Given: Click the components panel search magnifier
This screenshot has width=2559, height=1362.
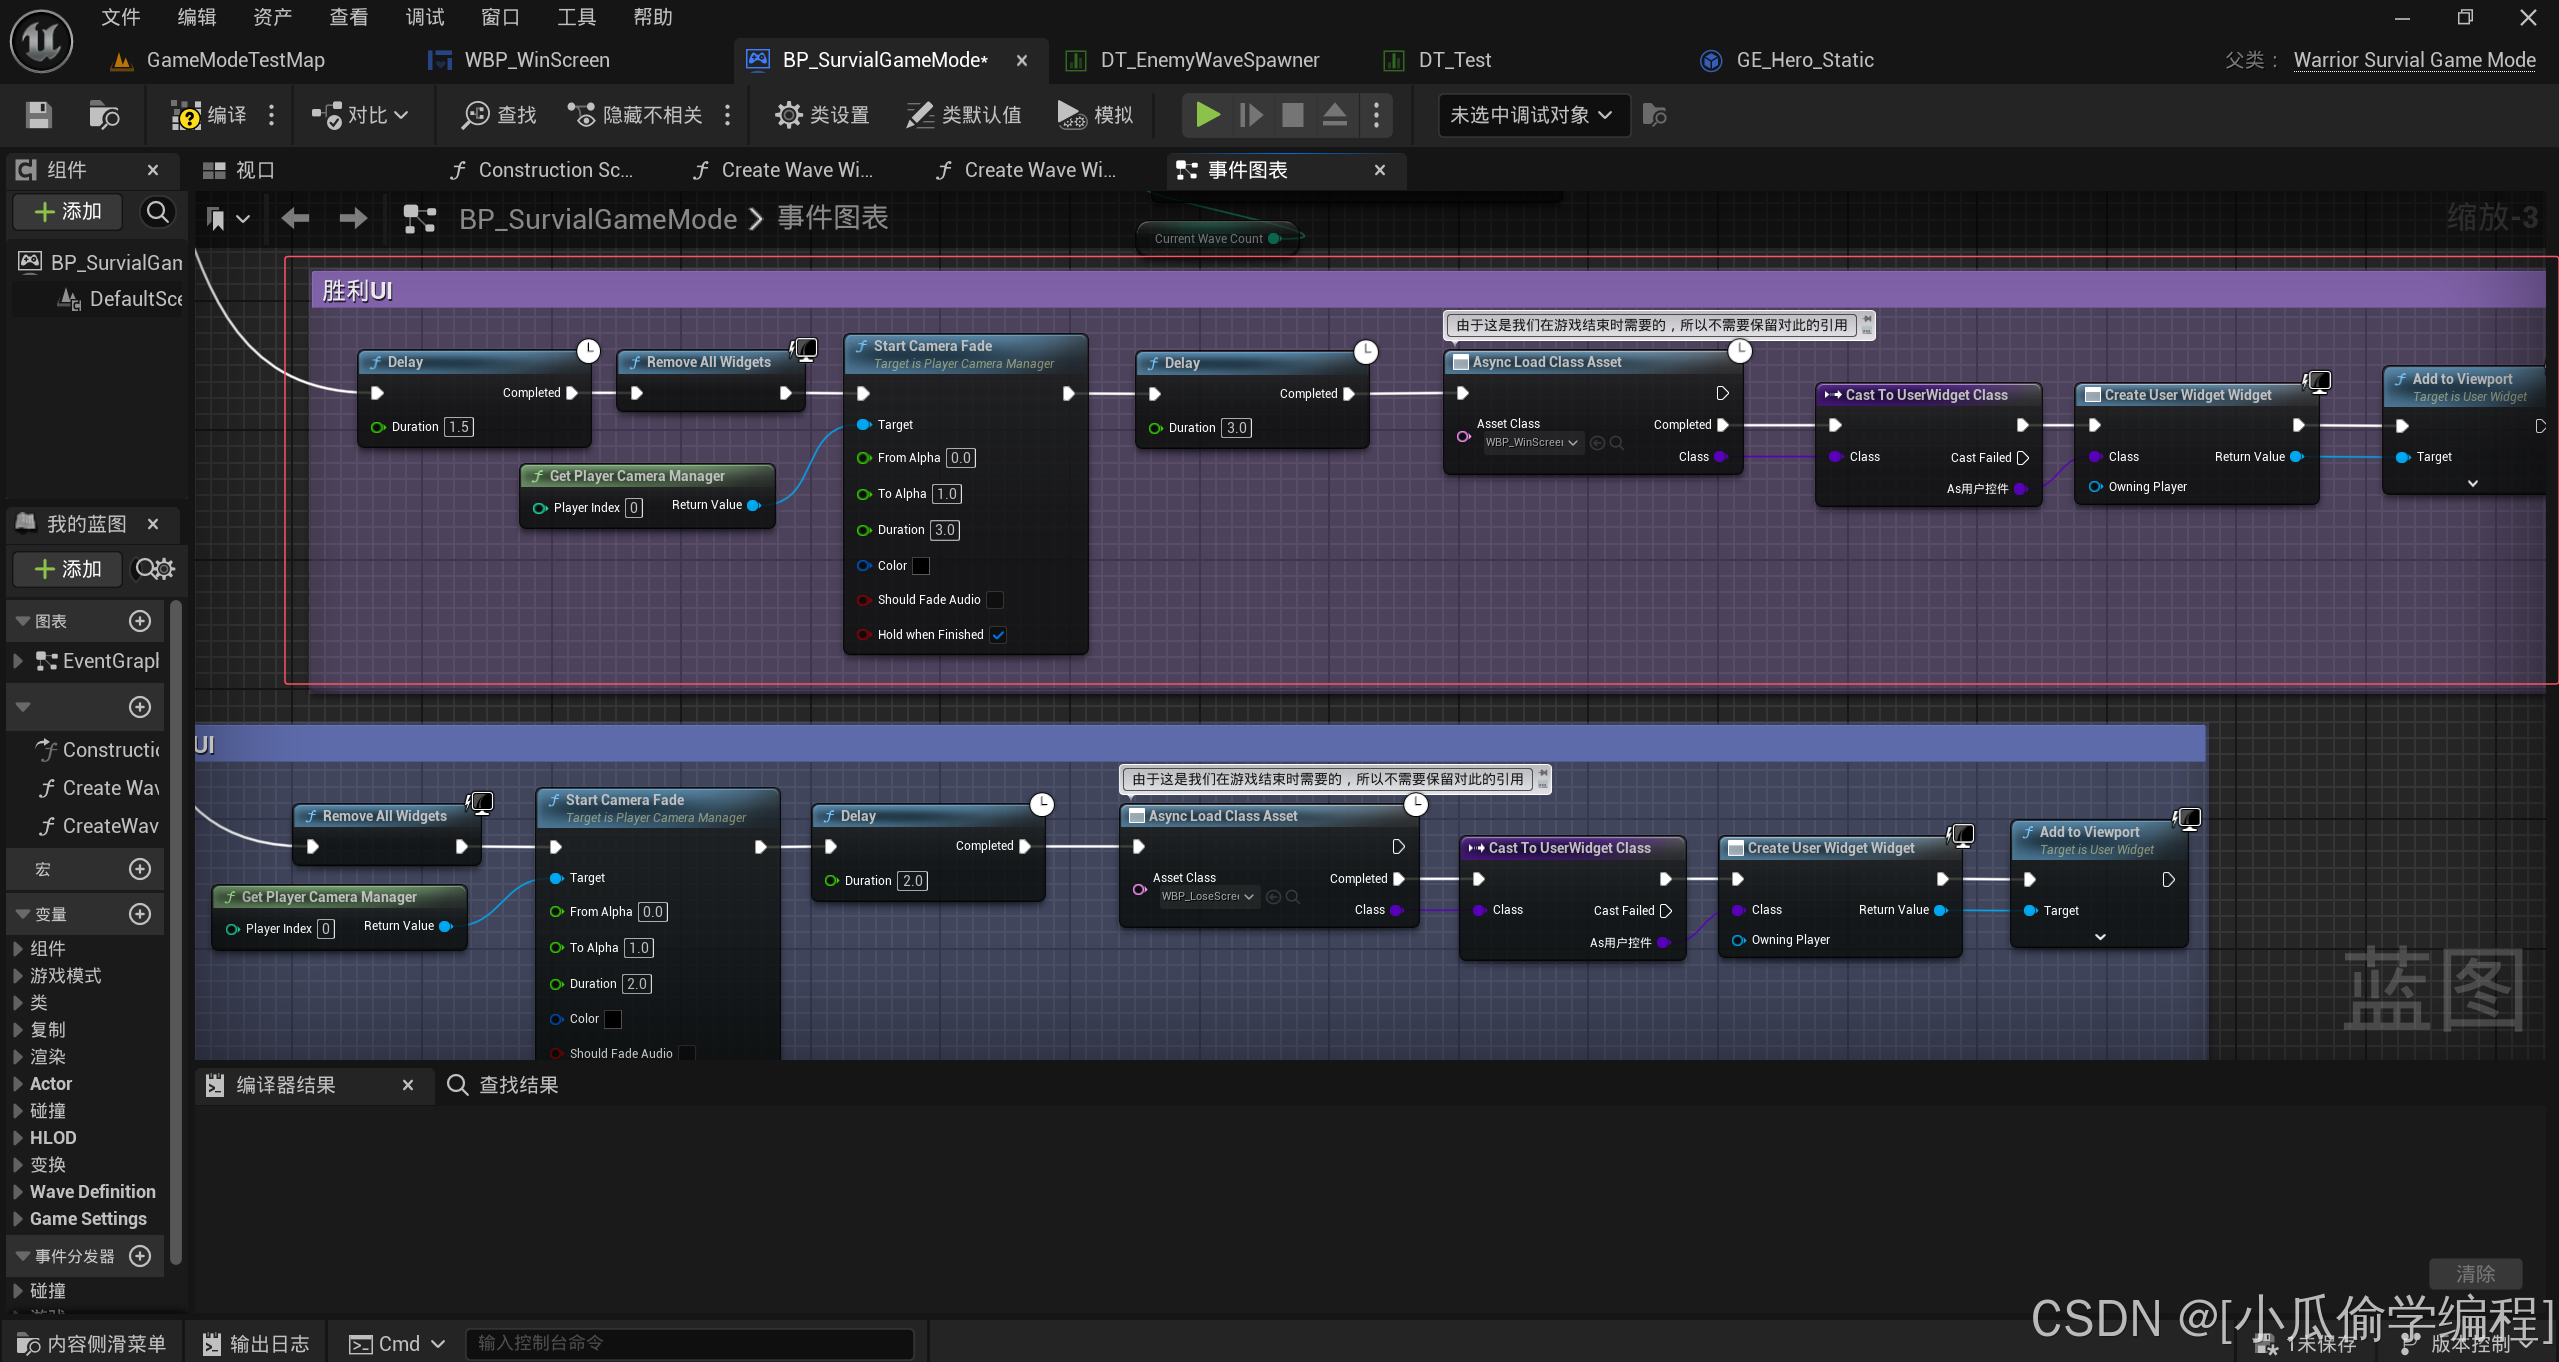Looking at the screenshot, I should [157, 212].
